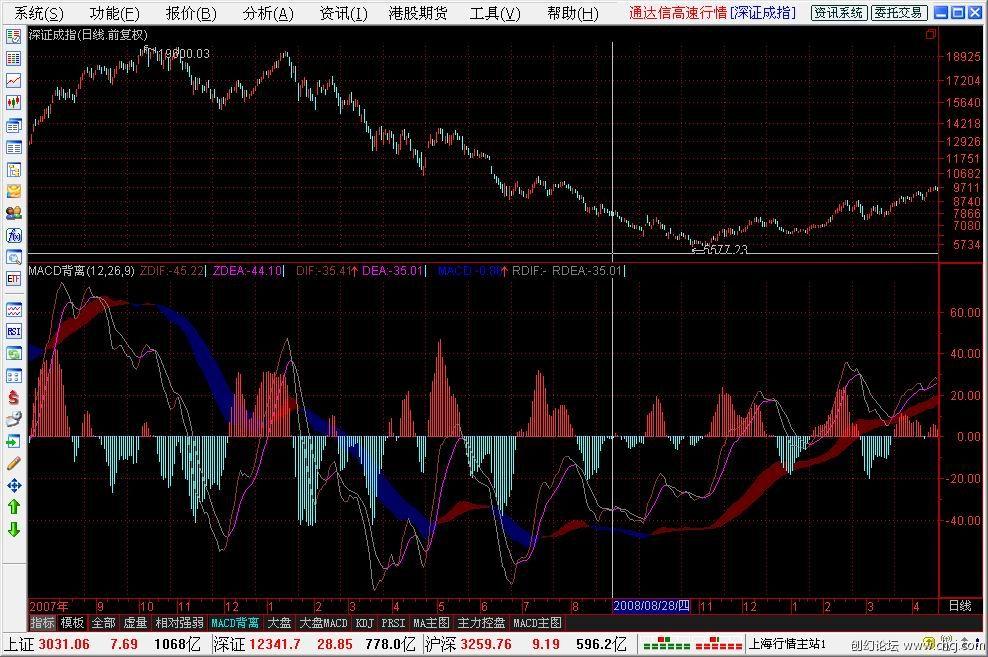Switch to the 相对强弱 tab
This screenshot has width=988, height=657.
pyautogui.click(x=179, y=623)
